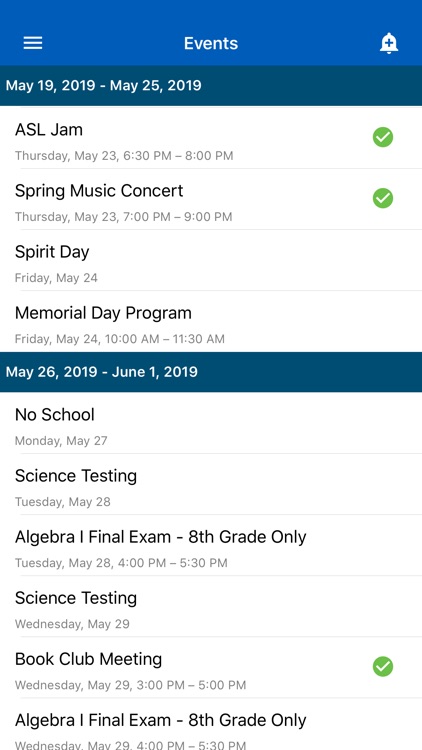Select Memorial Day time 10:00 AM – 11:30 AM
The height and width of the screenshot is (750, 422).
click(120, 339)
